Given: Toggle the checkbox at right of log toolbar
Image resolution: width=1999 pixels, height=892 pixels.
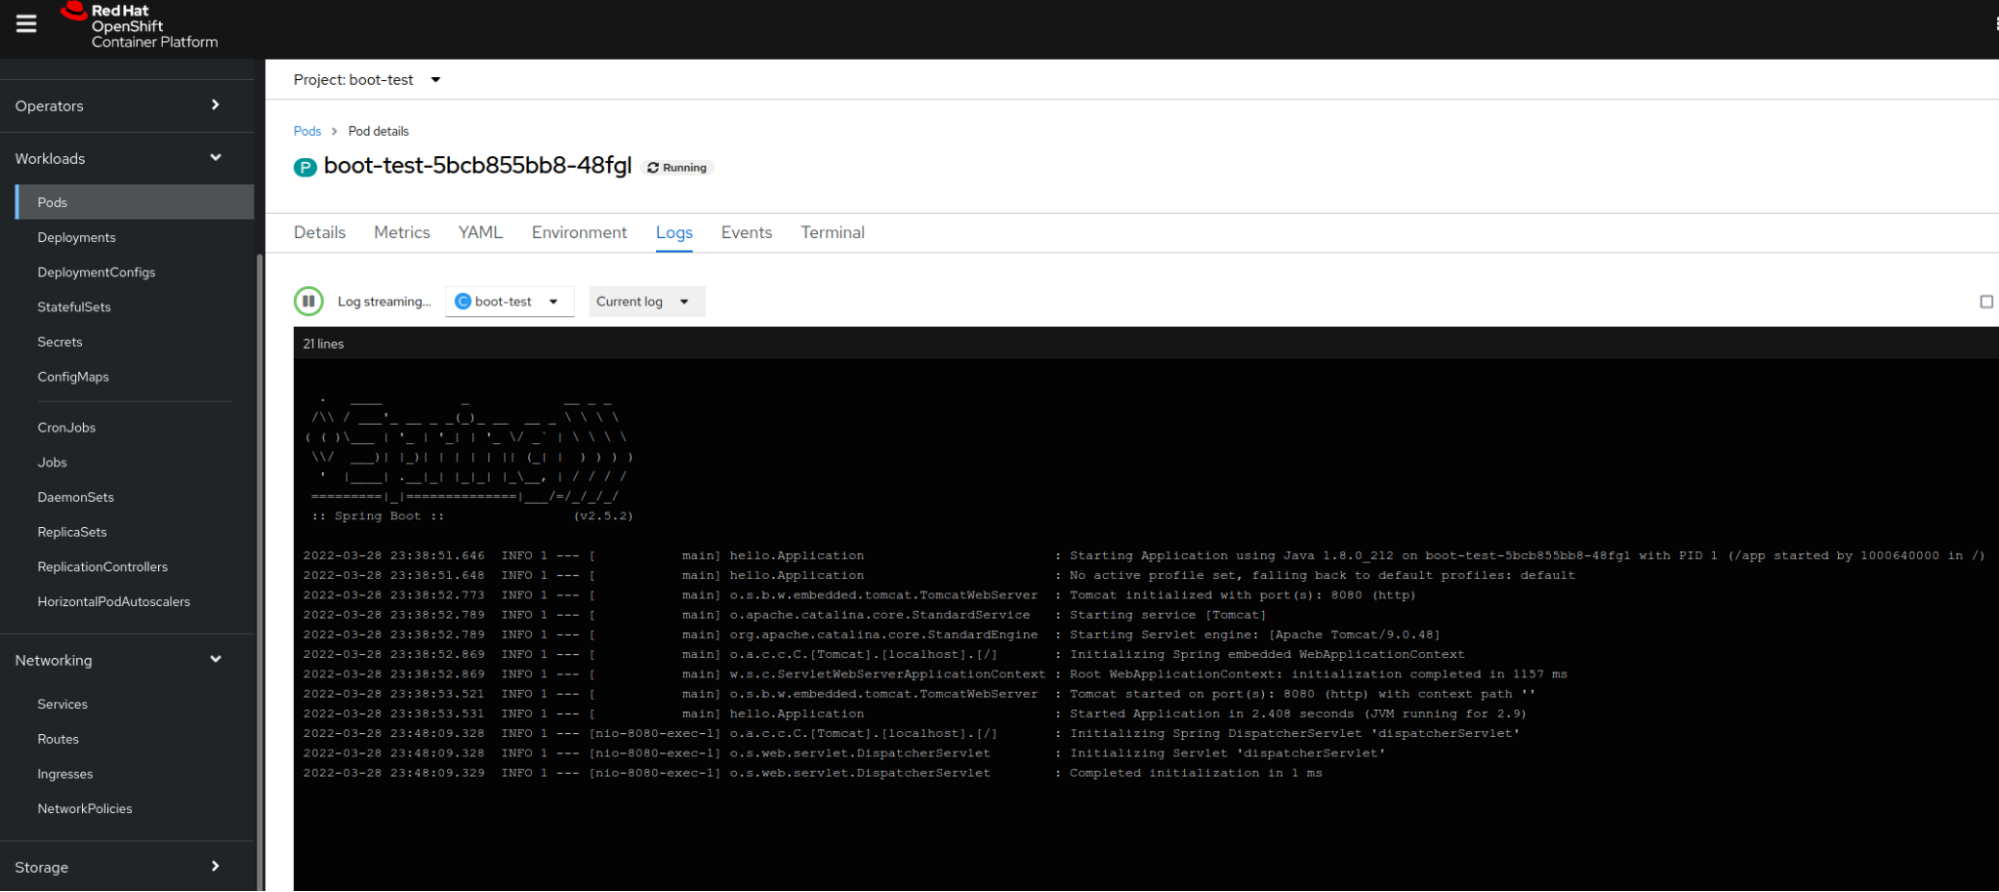Looking at the screenshot, I should [x=1986, y=302].
